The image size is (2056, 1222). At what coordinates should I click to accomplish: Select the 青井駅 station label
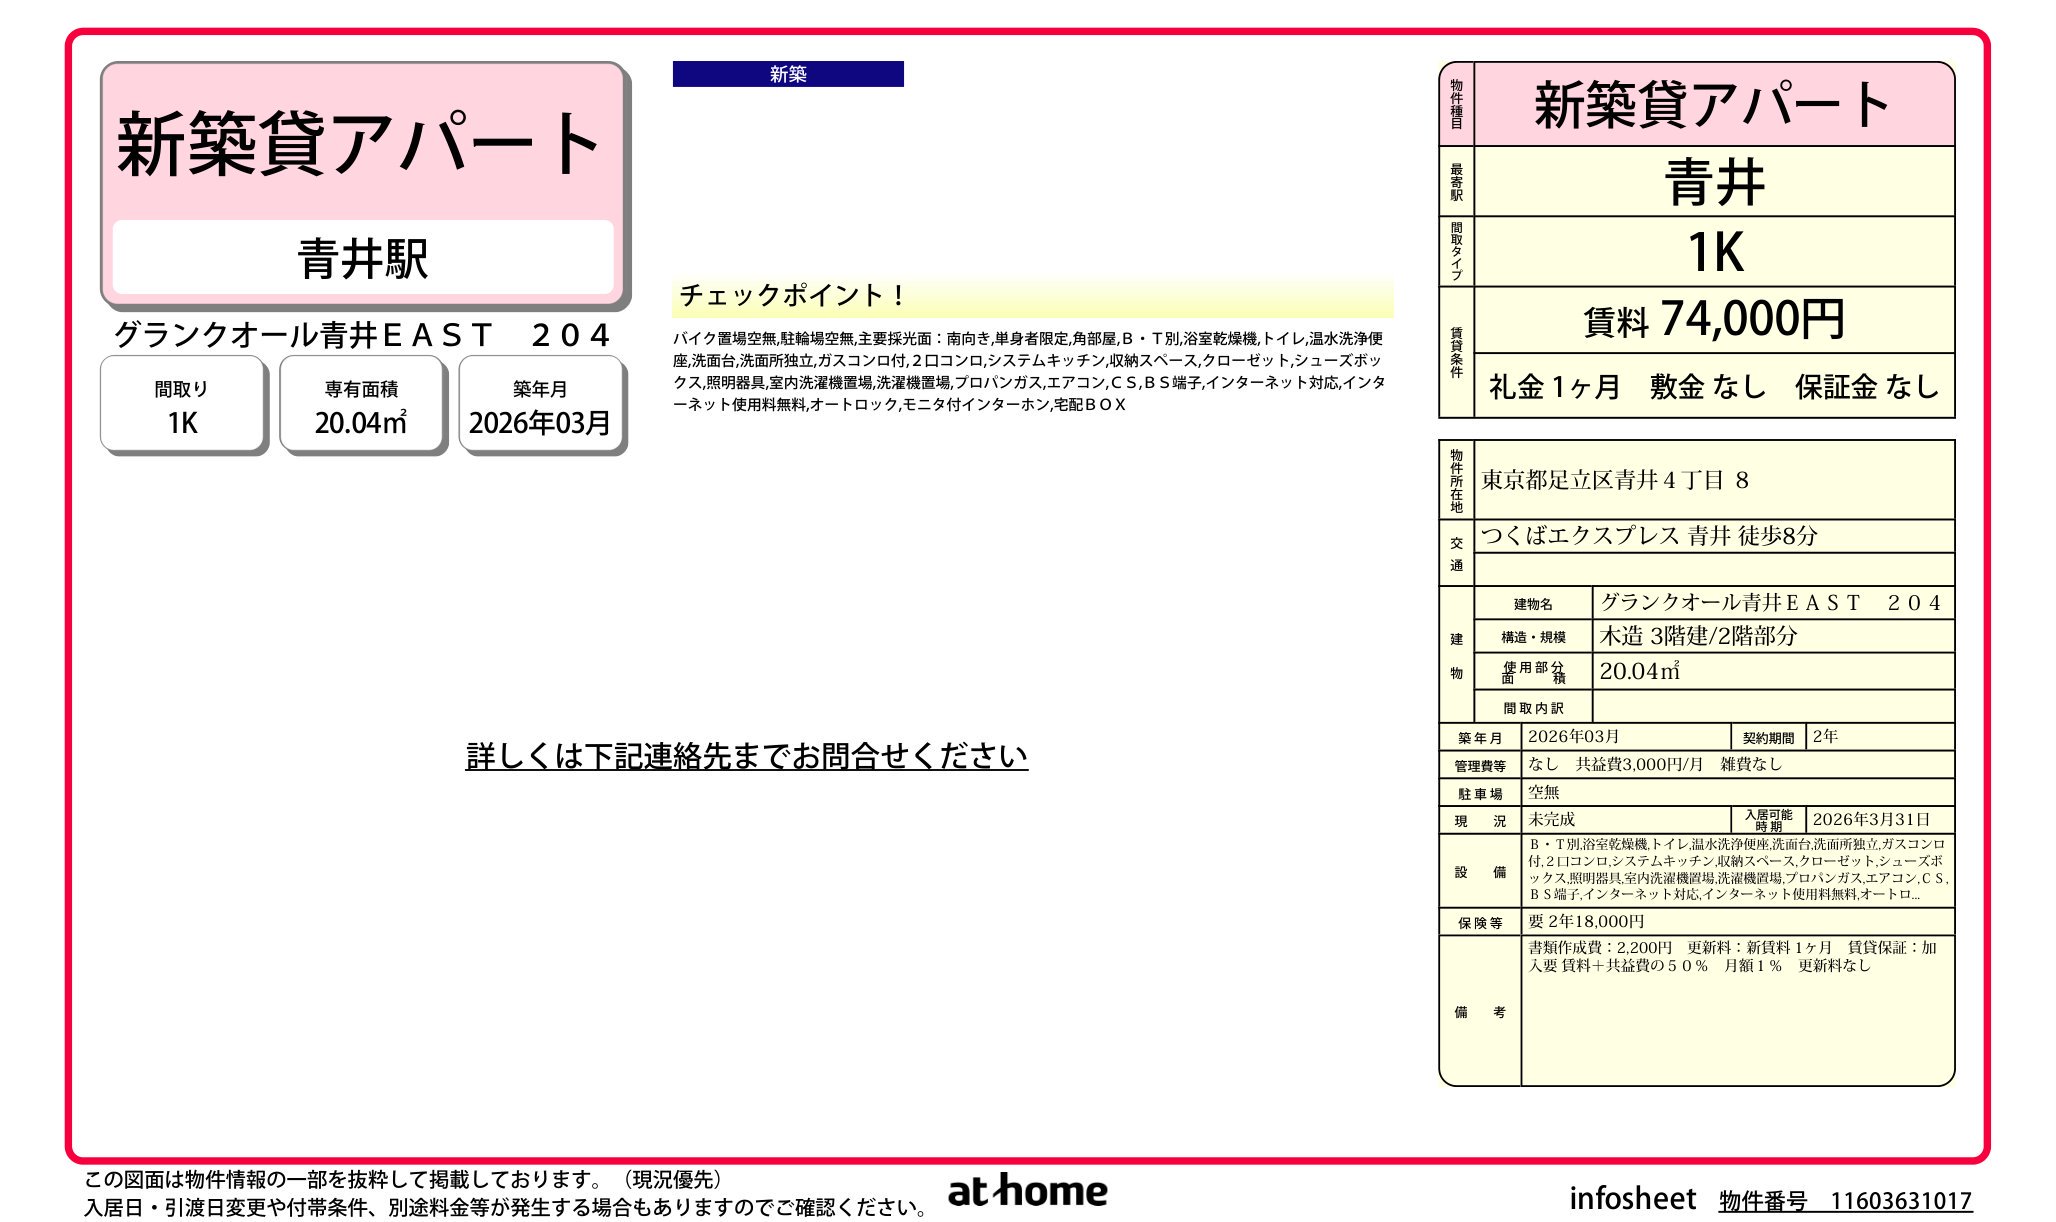[362, 259]
